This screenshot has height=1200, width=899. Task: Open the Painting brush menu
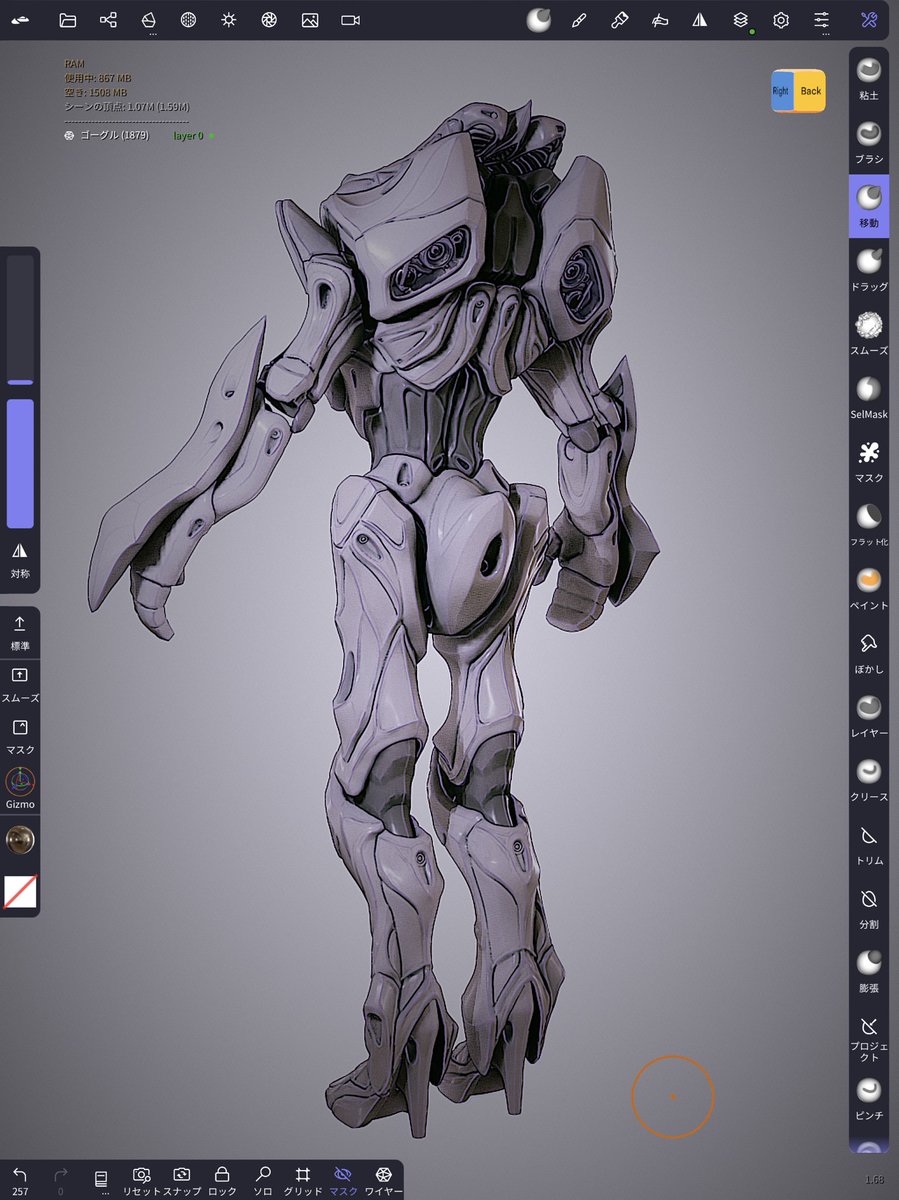pos(619,20)
